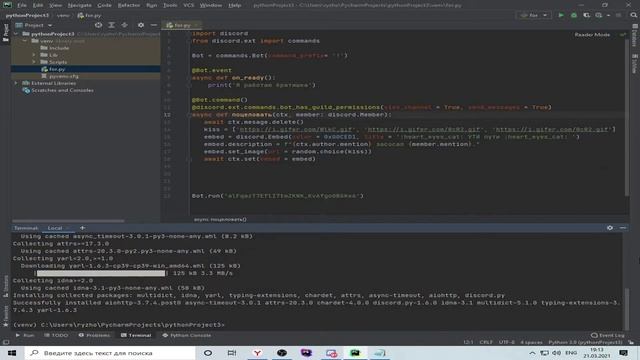This screenshot has width=640, height=360.
Task: Open the Refactor menu
Action: point(129,5)
